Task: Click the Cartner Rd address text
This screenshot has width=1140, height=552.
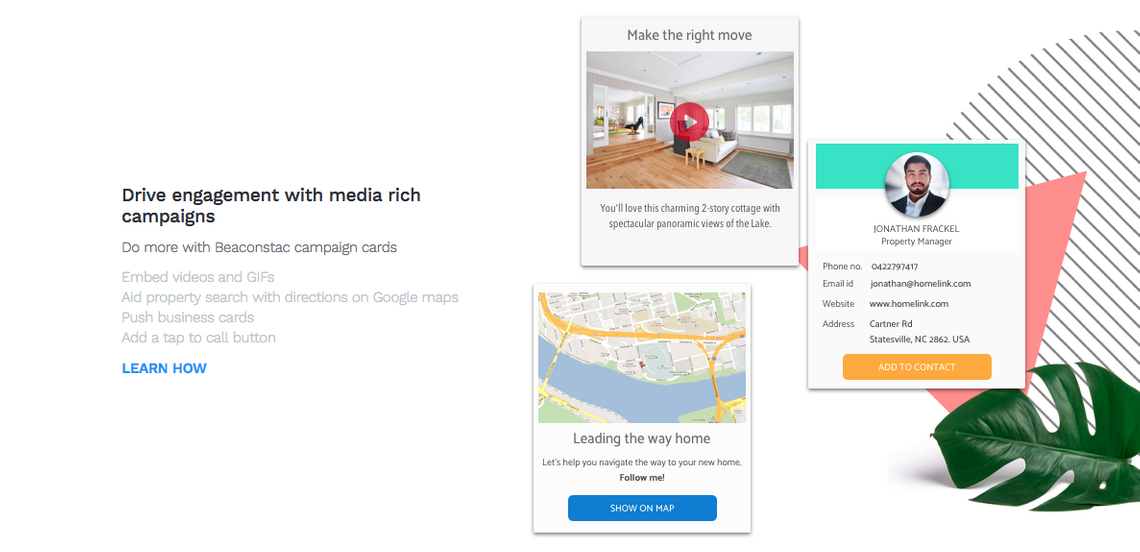Action: [x=891, y=324]
